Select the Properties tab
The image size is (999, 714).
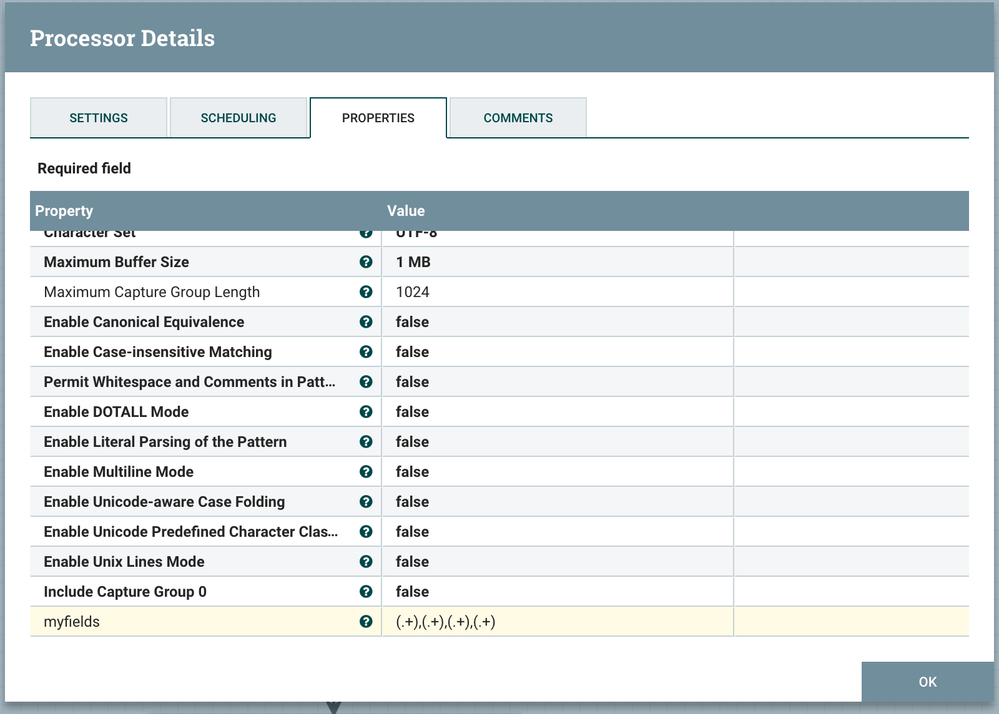tap(378, 118)
